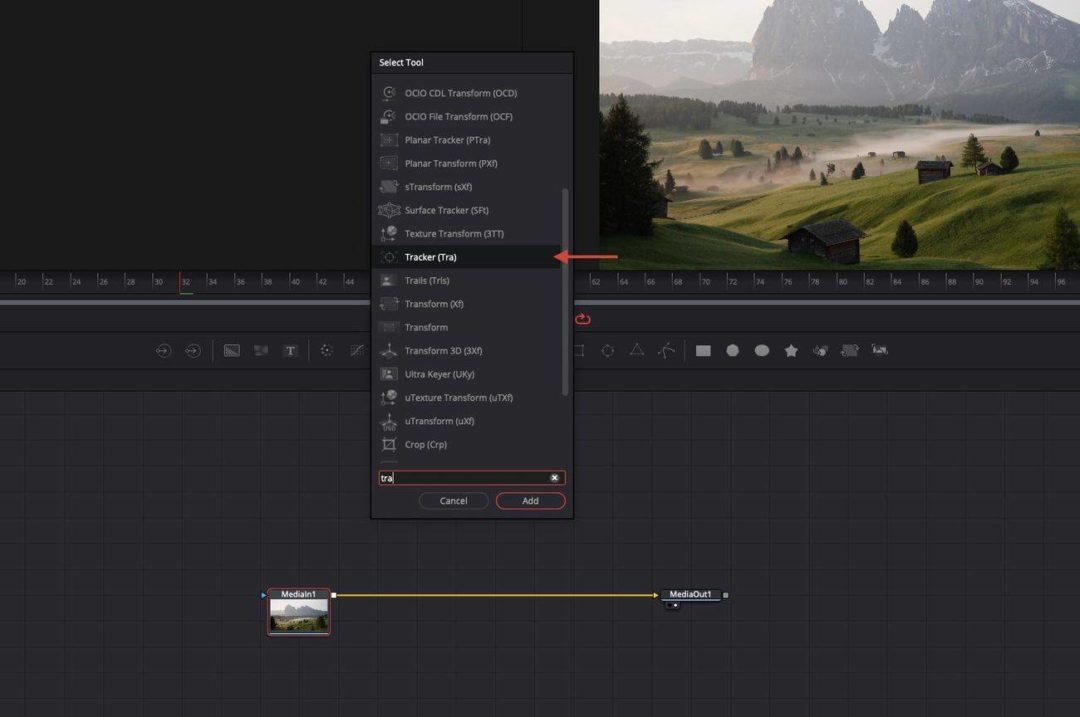This screenshot has width=1080, height=717.
Task: Add a Background node from the toolbar
Action: tap(233, 350)
